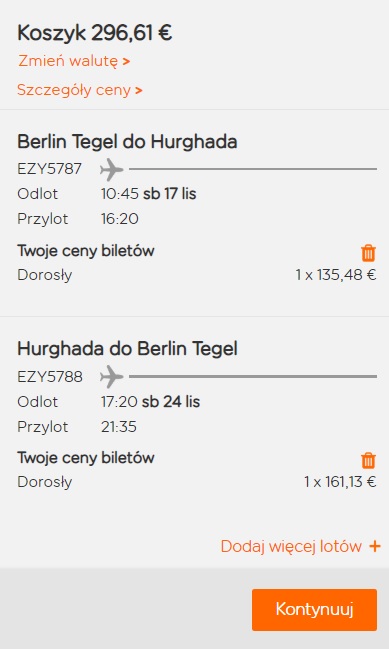The height and width of the screenshot is (649, 389).
Task: Click the Koszyk 296,61 € basket heading
Action: pyautogui.click(x=94, y=33)
